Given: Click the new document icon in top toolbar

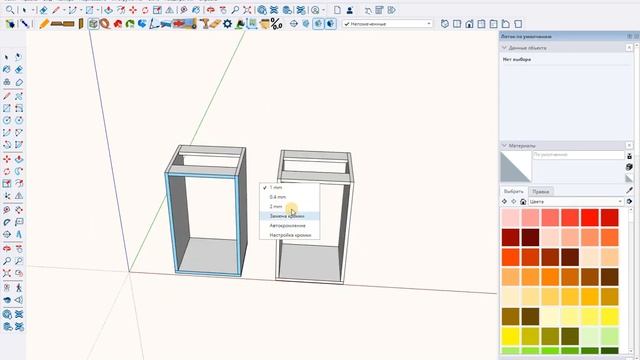Looking at the screenshot, I should tap(337, 10).
